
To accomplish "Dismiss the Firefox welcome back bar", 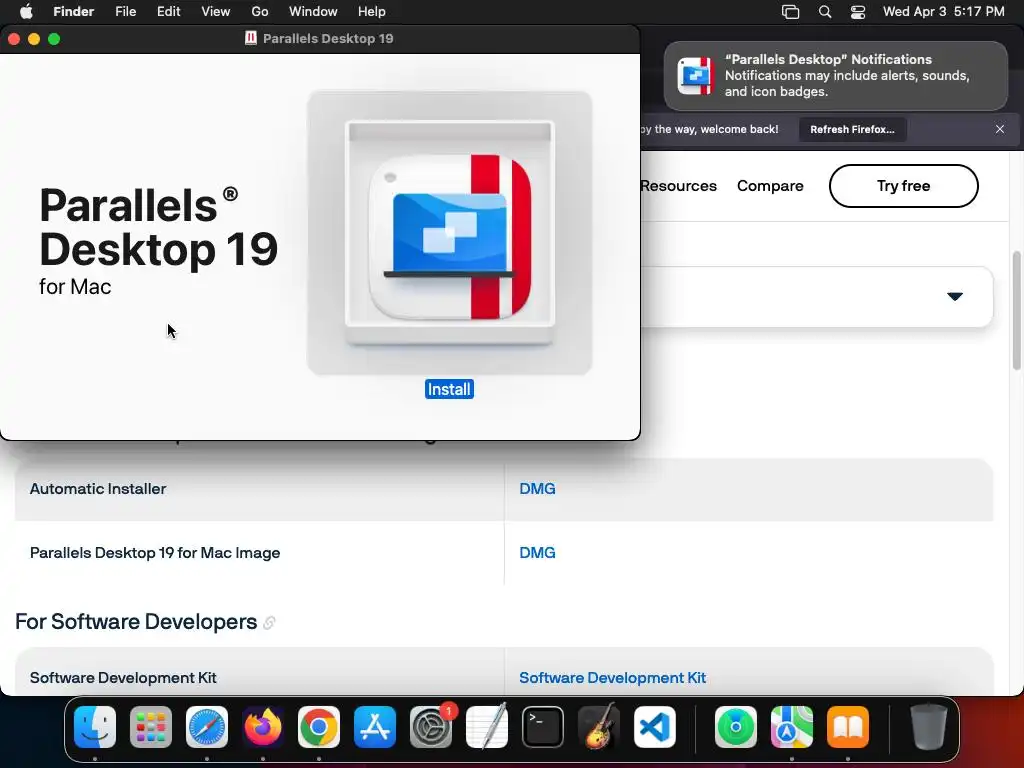I will [1000, 129].
